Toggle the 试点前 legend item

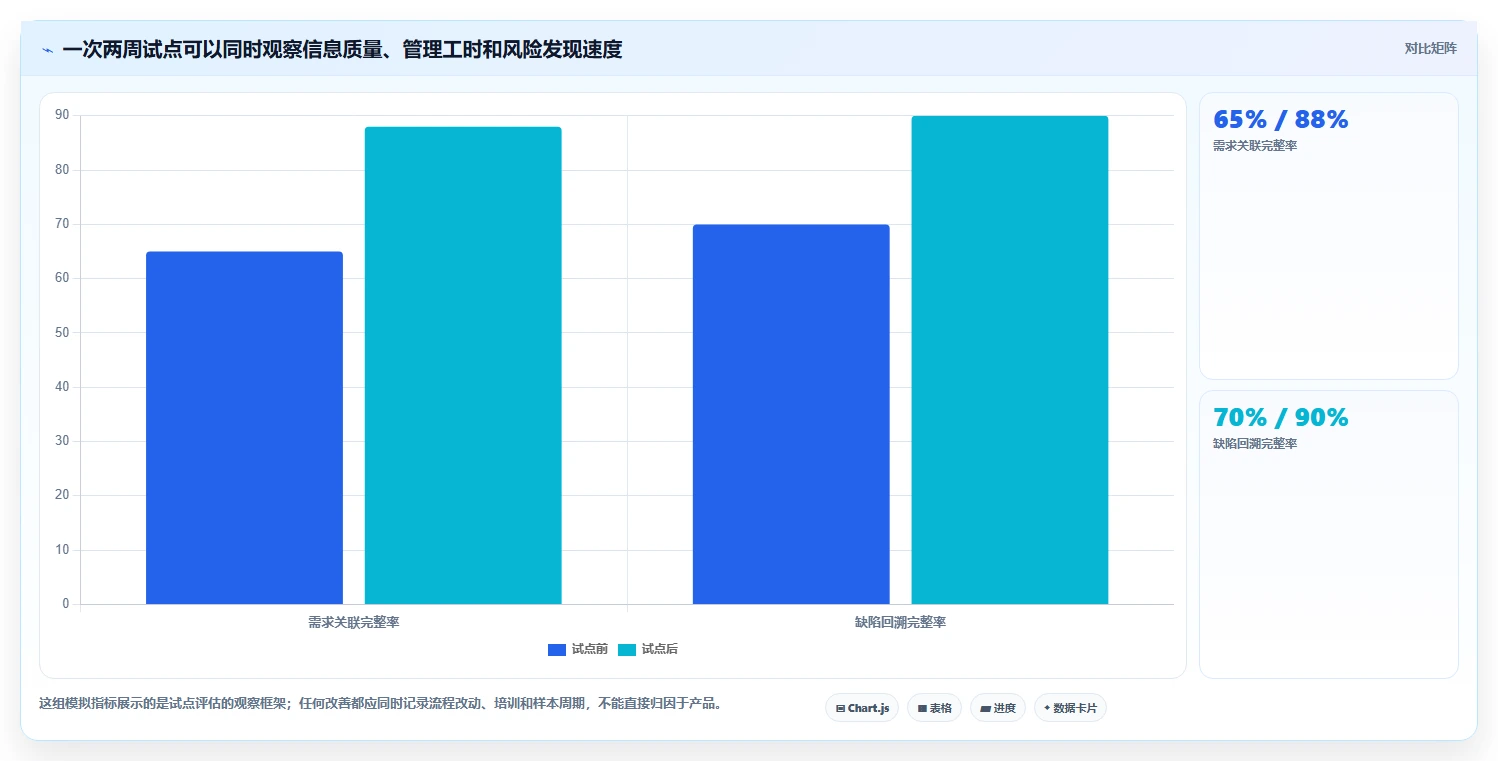[x=578, y=650]
